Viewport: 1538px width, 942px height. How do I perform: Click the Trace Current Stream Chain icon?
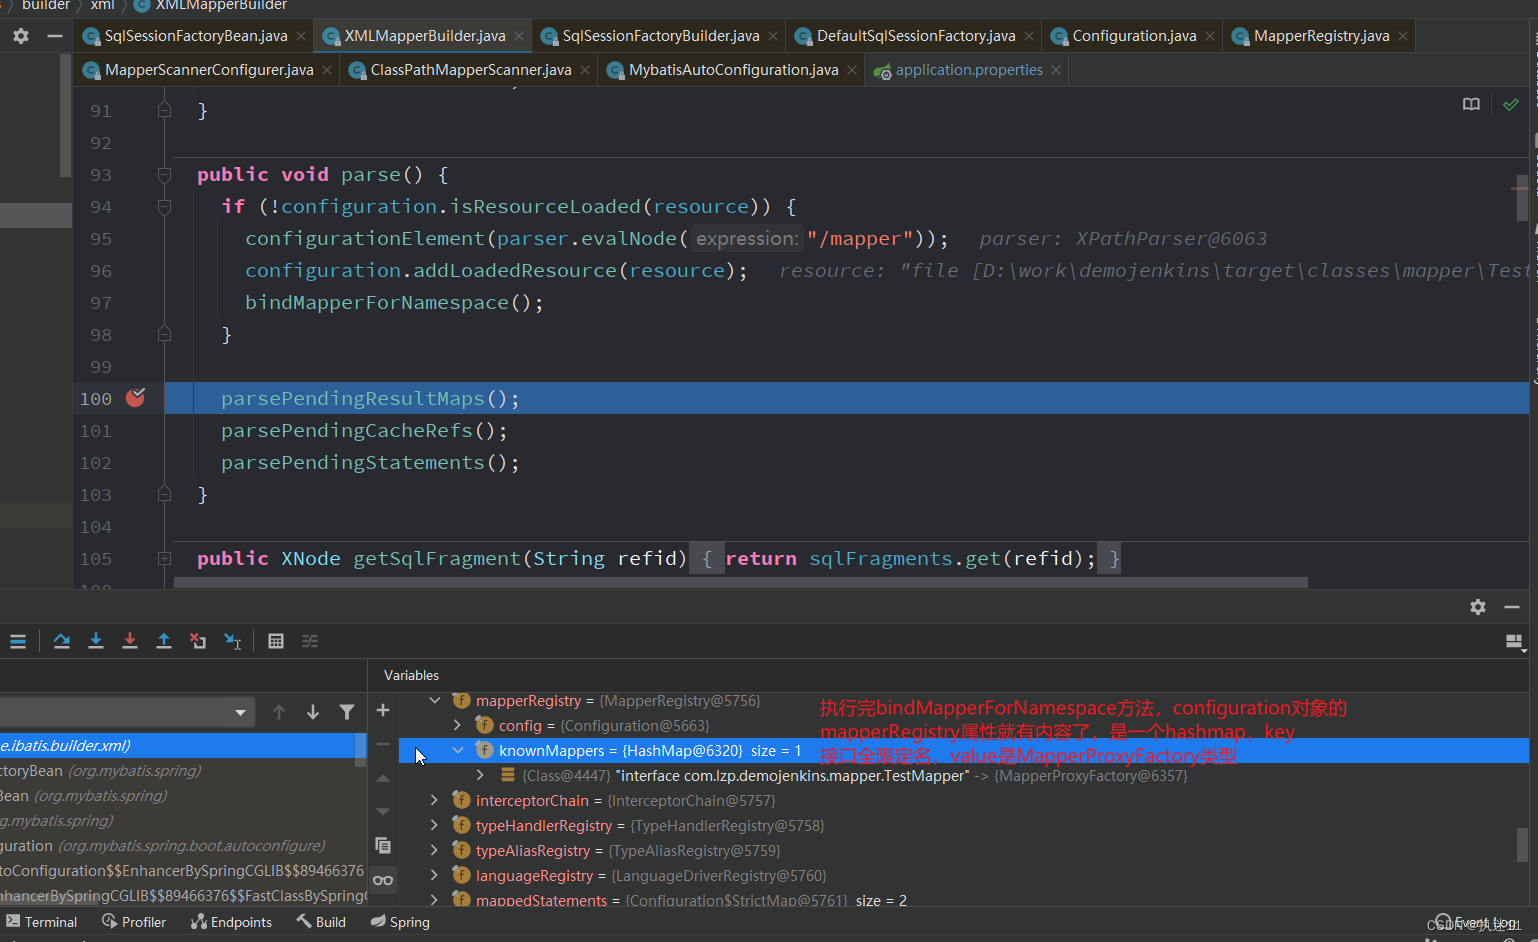pos(310,641)
